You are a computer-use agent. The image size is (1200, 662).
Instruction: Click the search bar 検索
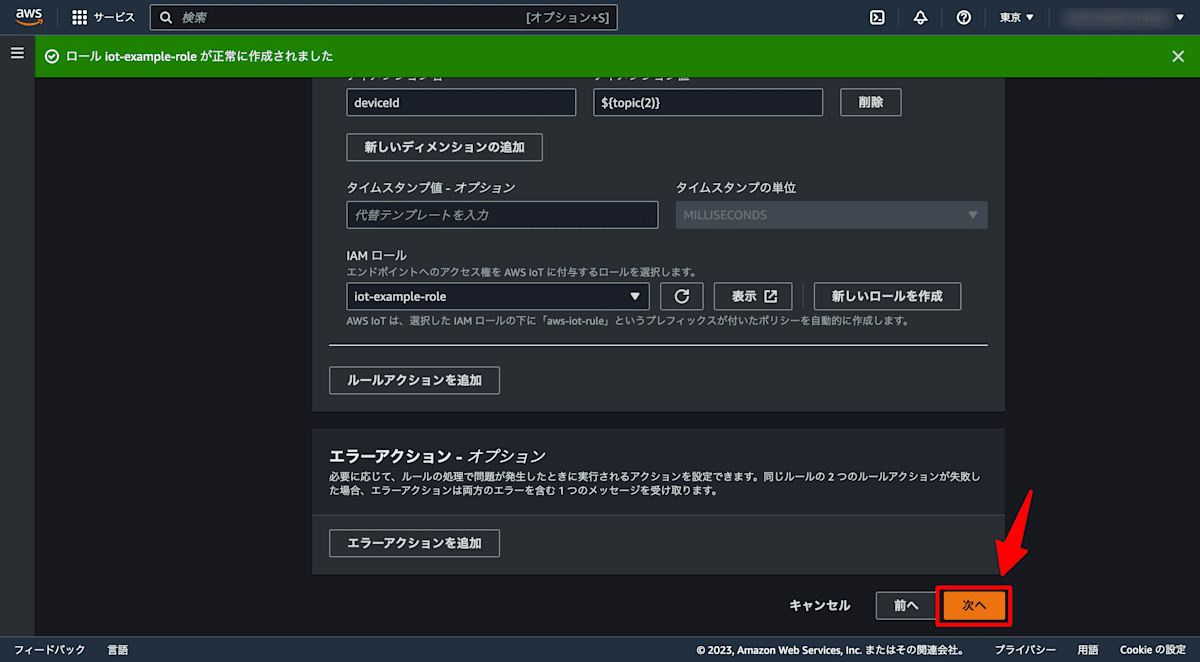[x=383, y=17]
